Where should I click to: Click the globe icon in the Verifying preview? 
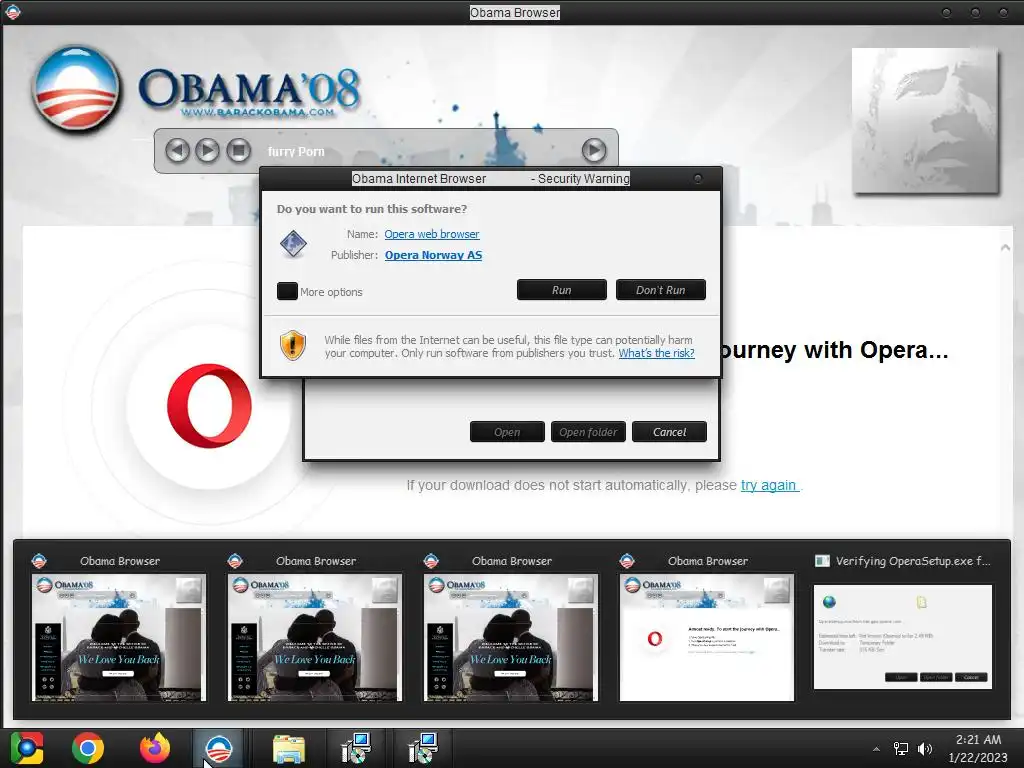pos(829,601)
